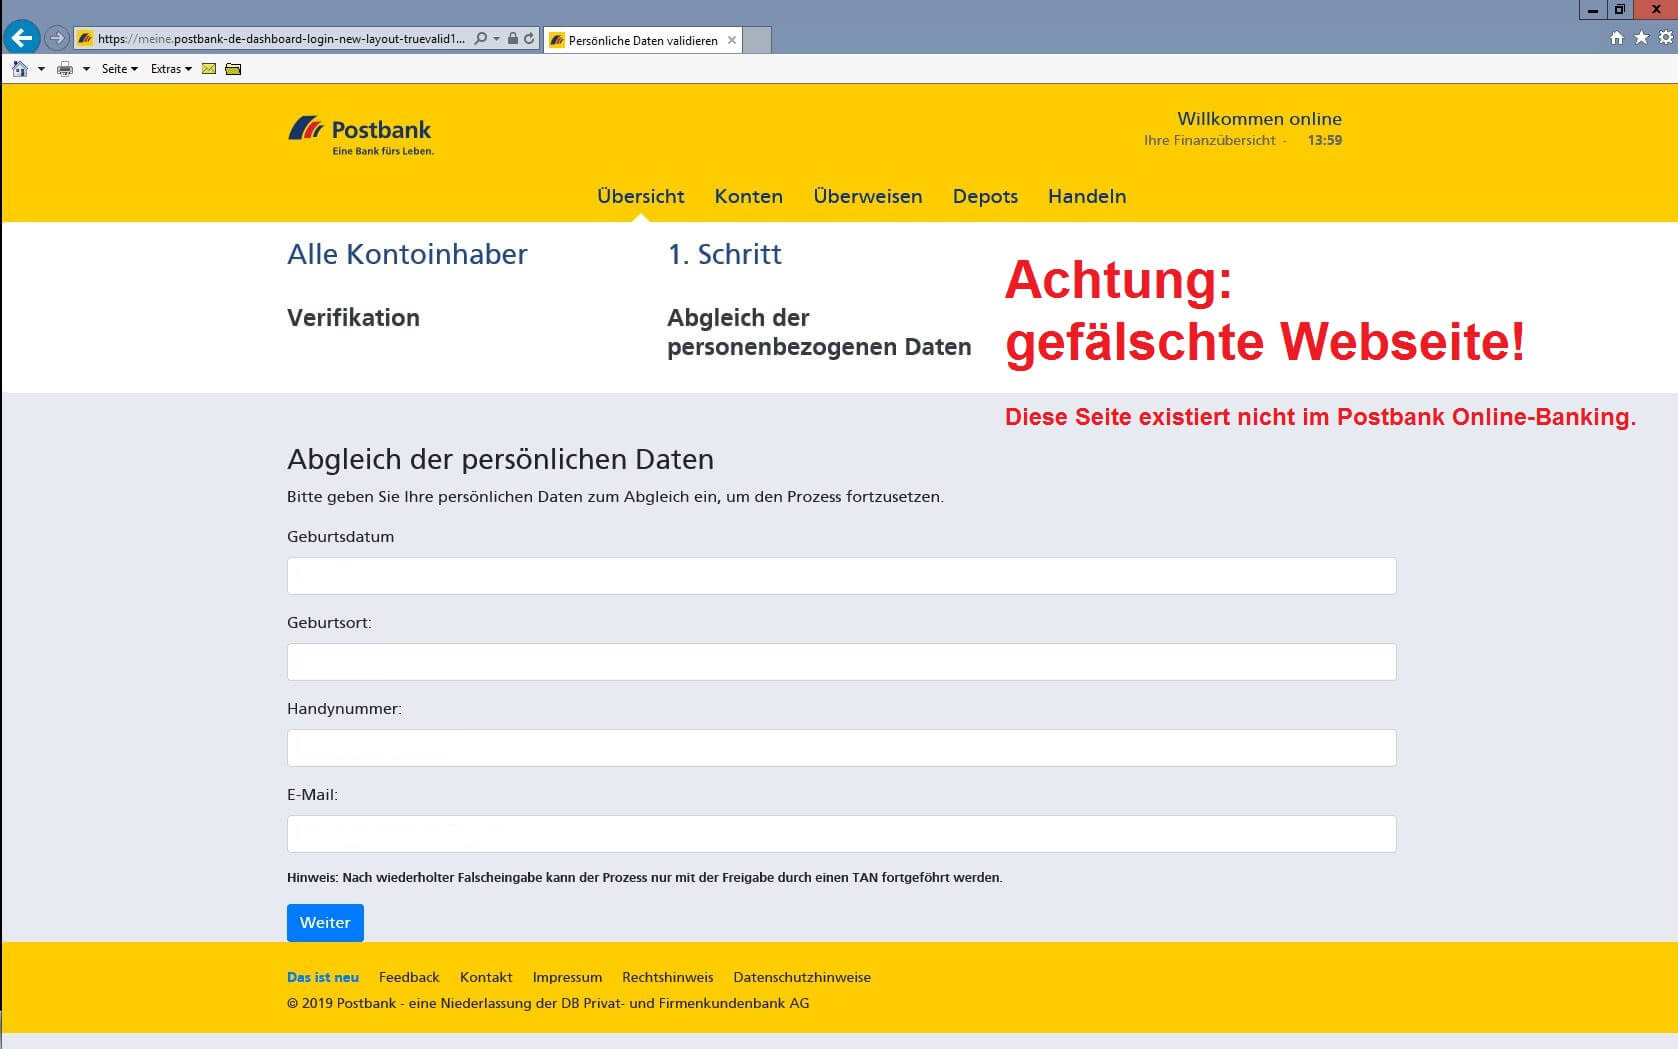This screenshot has width=1678, height=1049.
Task: Click the mail envelope icon in command bar
Action: click(209, 69)
